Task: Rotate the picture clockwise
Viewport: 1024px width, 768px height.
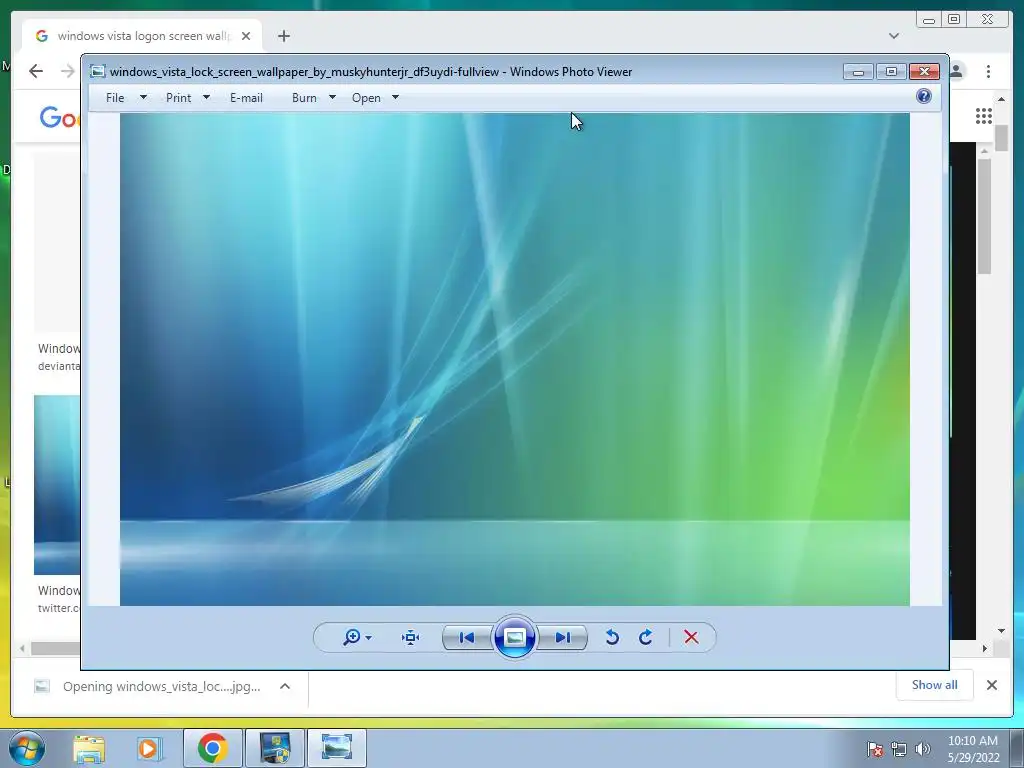Action: pos(645,637)
